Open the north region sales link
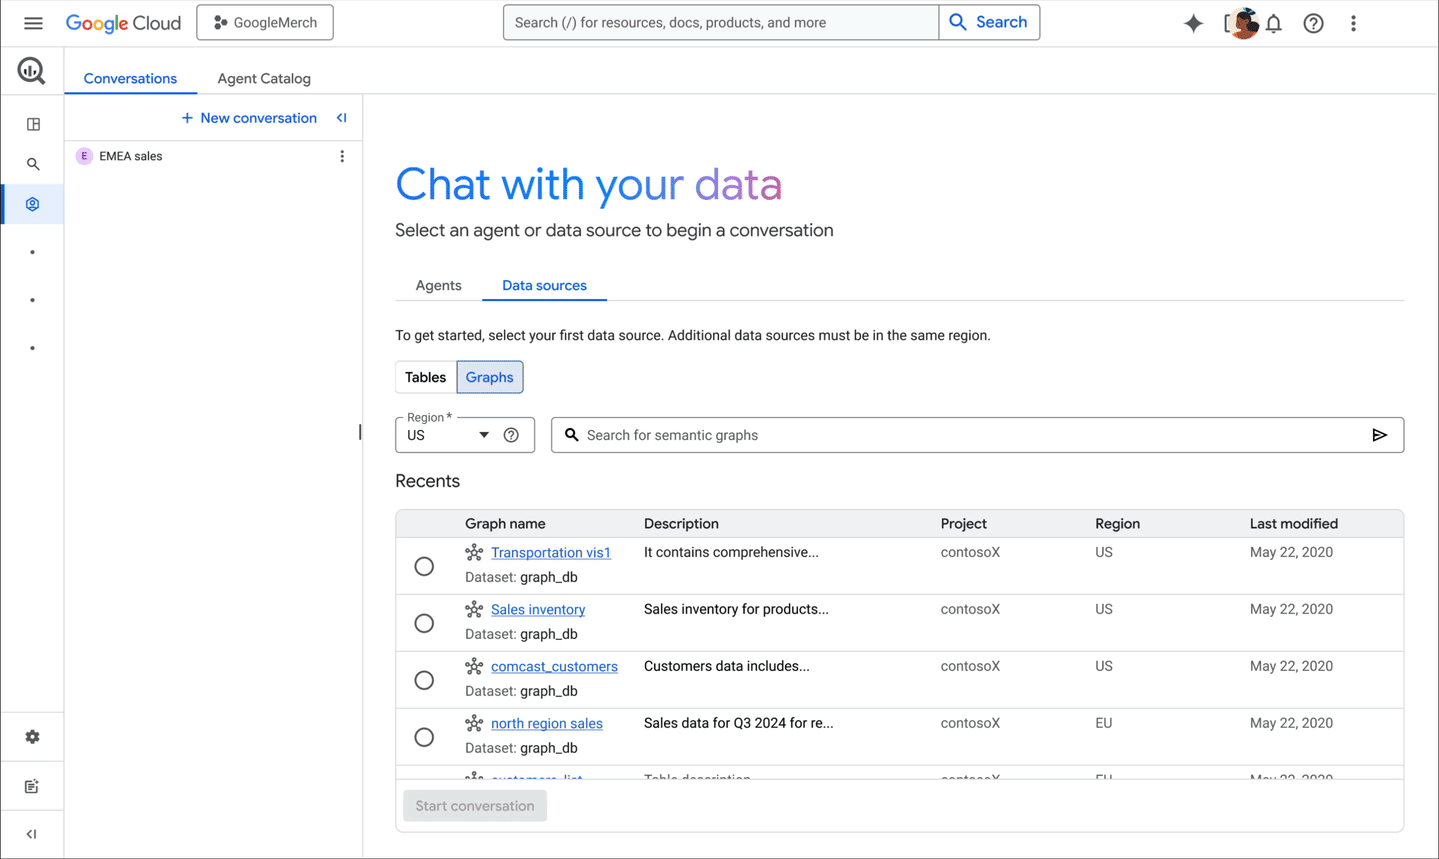Screen dimensions: 1439x859 547,723
